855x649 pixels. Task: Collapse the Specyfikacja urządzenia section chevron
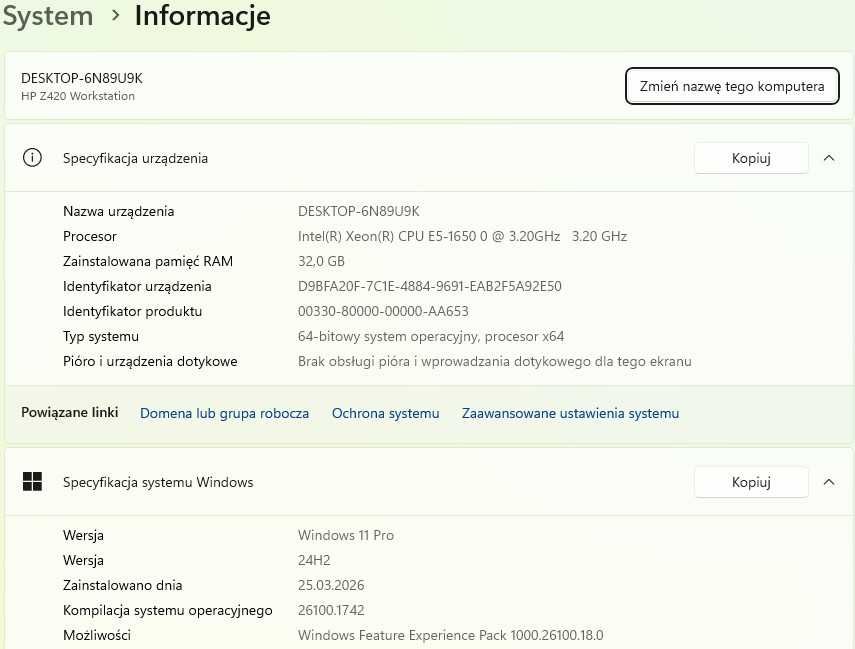(x=829, y=158)
